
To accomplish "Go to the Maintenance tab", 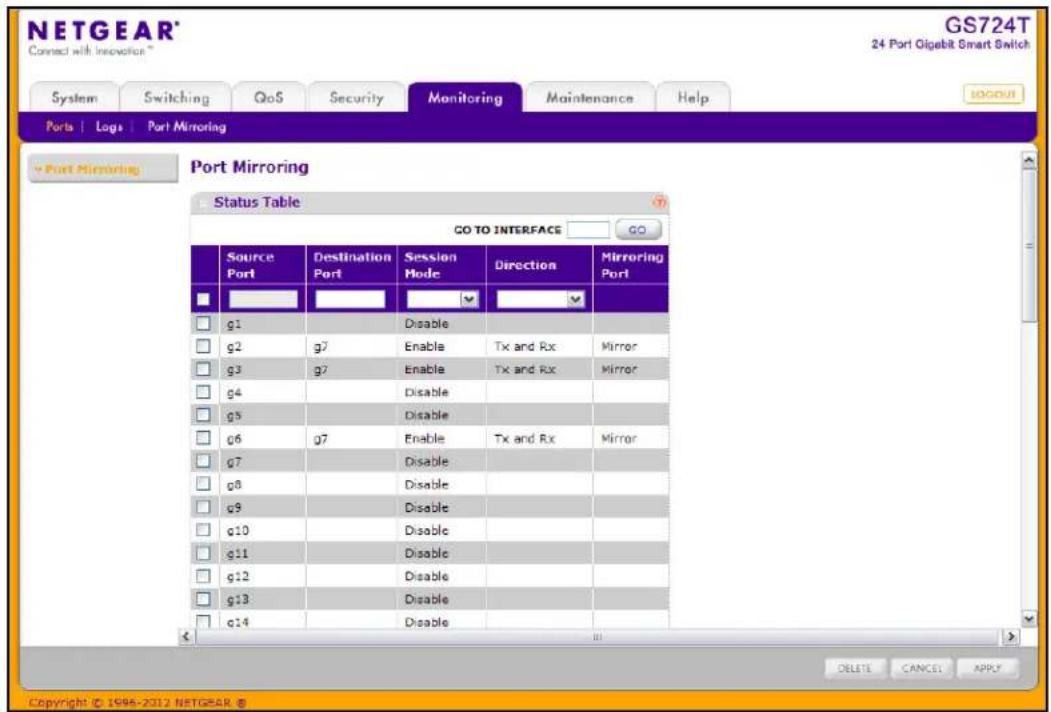I will [589, 98].
